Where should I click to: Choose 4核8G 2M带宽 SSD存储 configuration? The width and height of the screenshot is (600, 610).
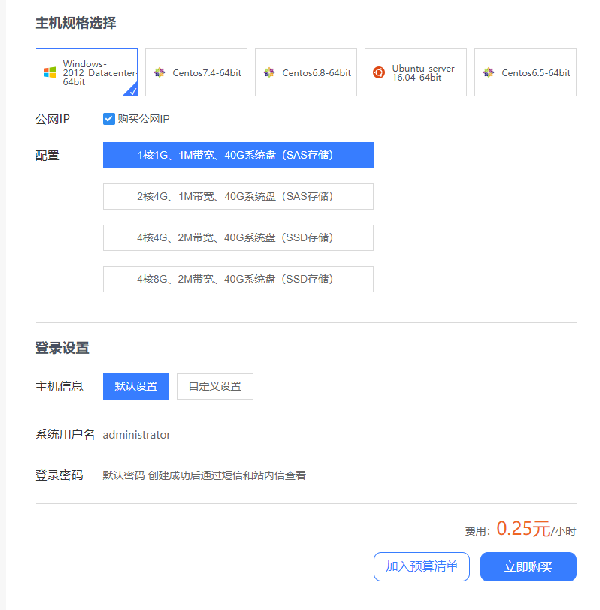tap(238, 279)
